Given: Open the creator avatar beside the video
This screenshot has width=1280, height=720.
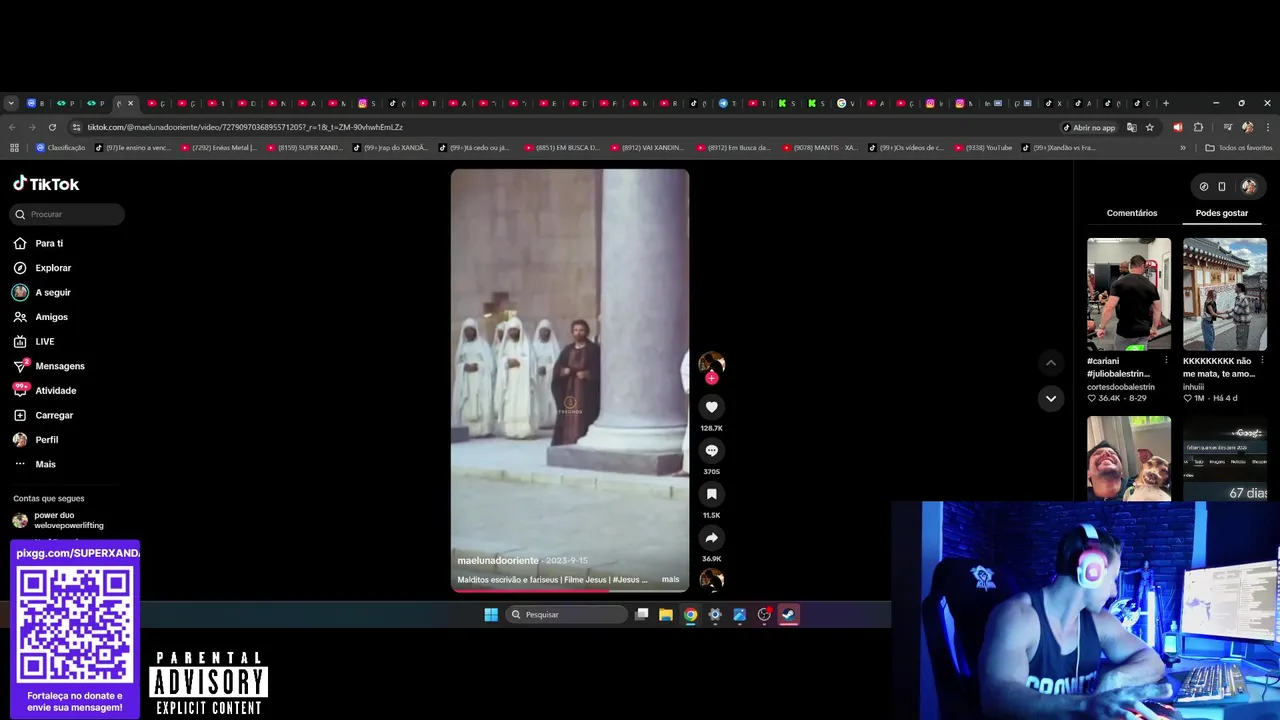Looking at the screenshot, I should pos(711,364).
